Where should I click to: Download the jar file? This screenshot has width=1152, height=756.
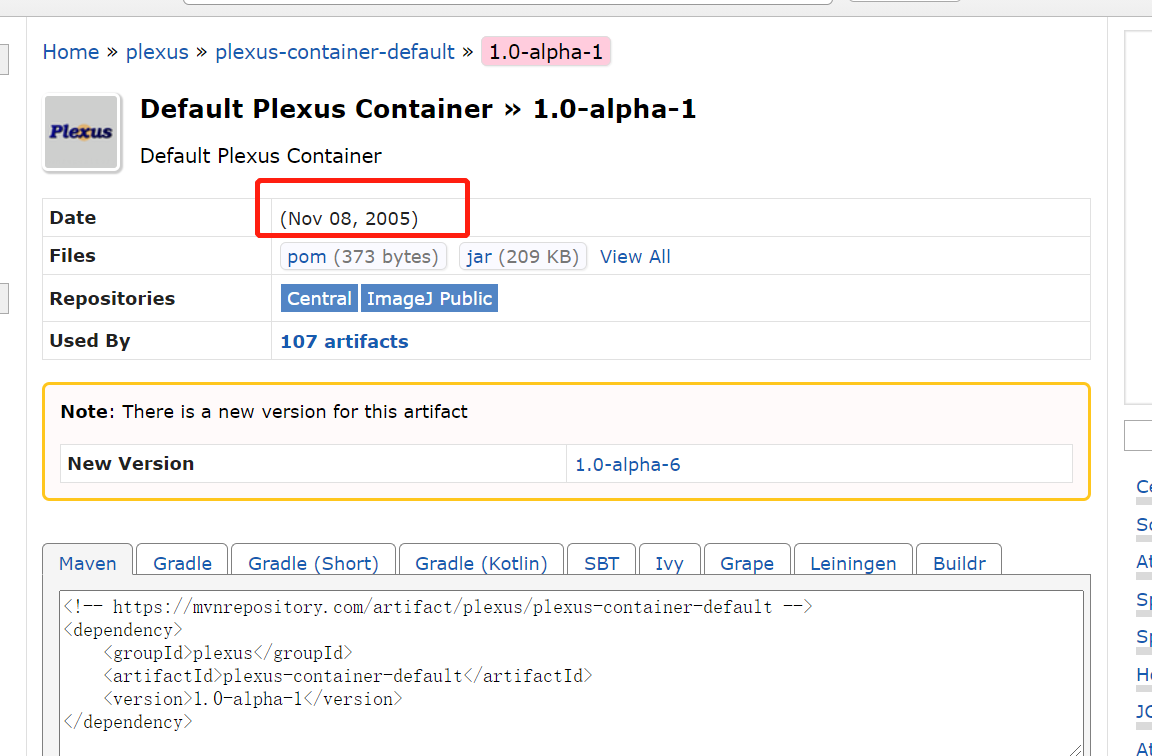479,257
